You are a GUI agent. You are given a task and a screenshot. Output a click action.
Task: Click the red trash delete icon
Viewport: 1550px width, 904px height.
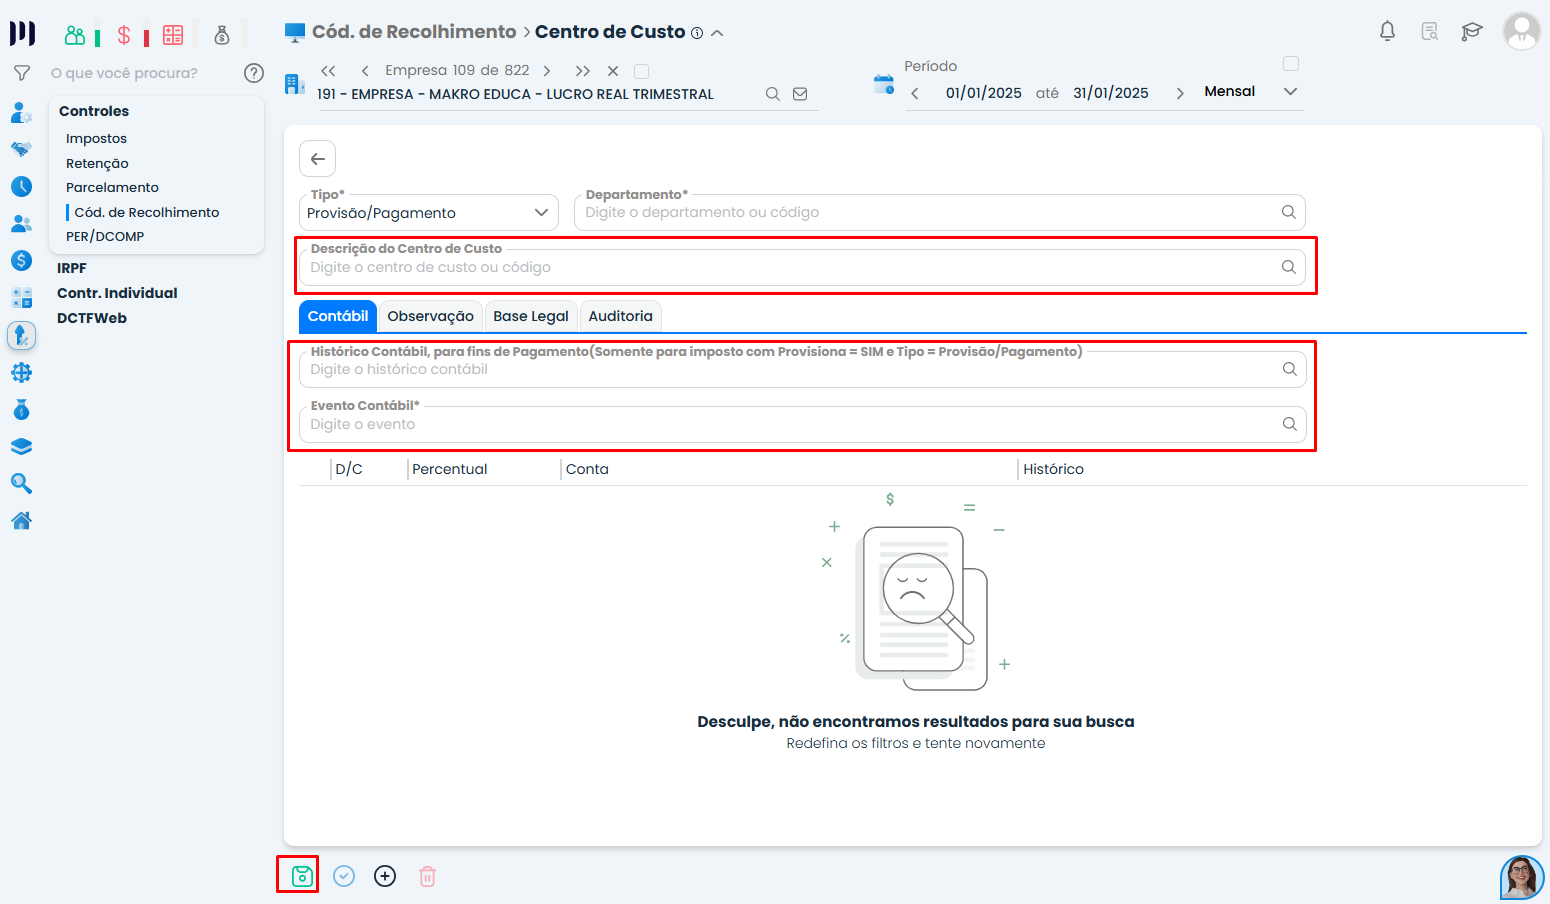click(x=427, y=877)
